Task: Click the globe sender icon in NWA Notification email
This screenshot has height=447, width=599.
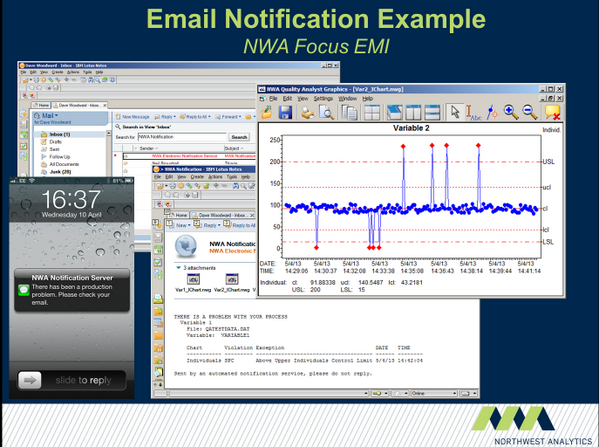Action: point(186,247)
